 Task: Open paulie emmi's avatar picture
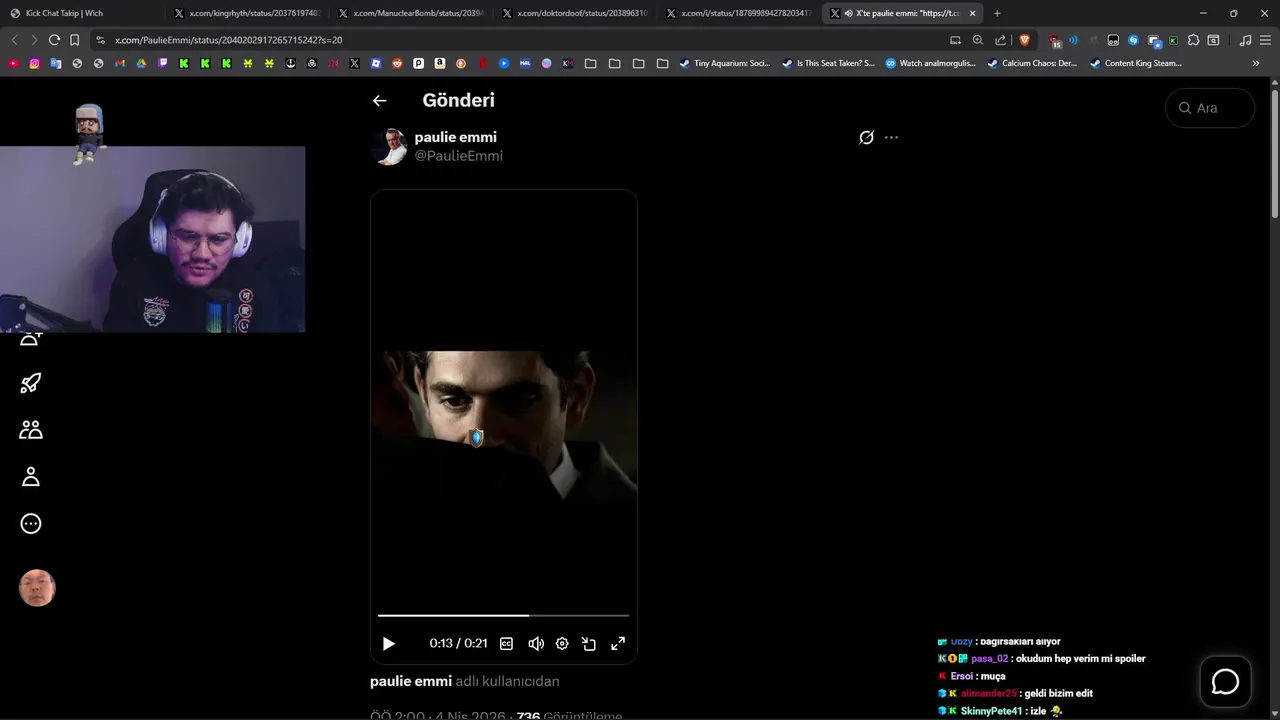[389, 146]
